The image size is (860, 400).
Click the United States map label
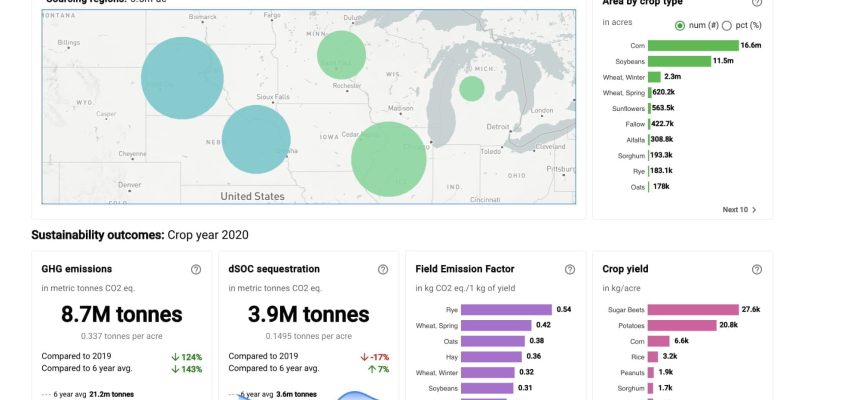pyautogui.click(x=252, y=196)
